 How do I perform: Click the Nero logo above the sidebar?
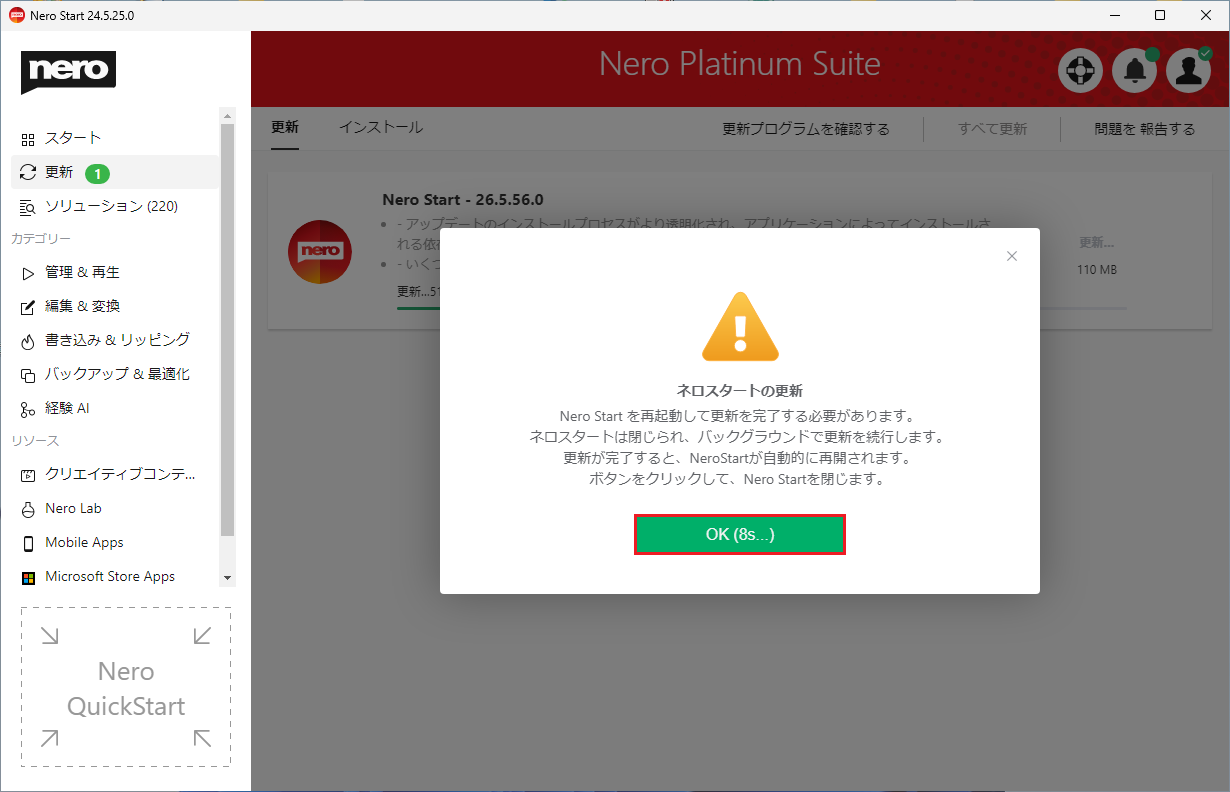coord(68,72)
